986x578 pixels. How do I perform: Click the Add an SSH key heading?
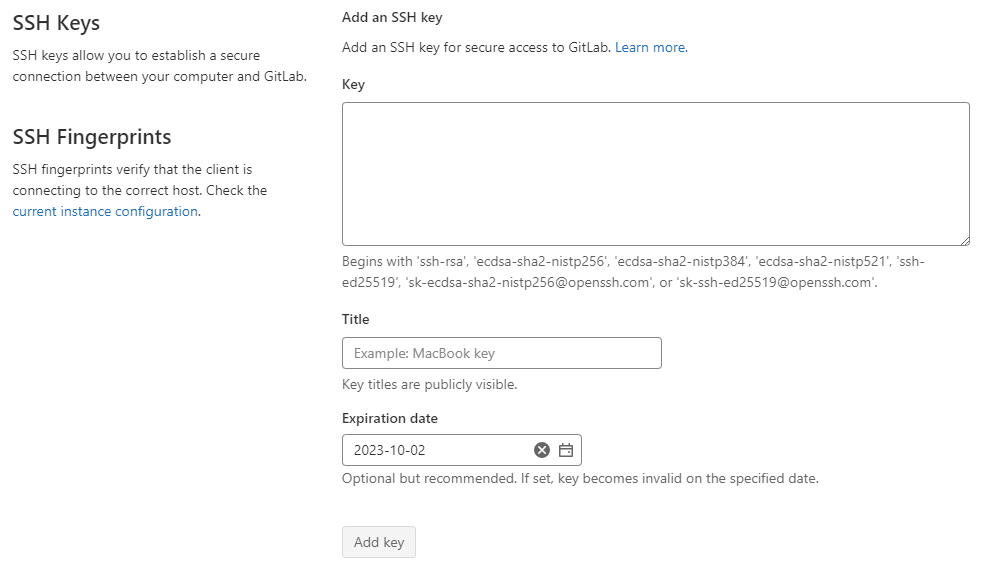[391, 18]
